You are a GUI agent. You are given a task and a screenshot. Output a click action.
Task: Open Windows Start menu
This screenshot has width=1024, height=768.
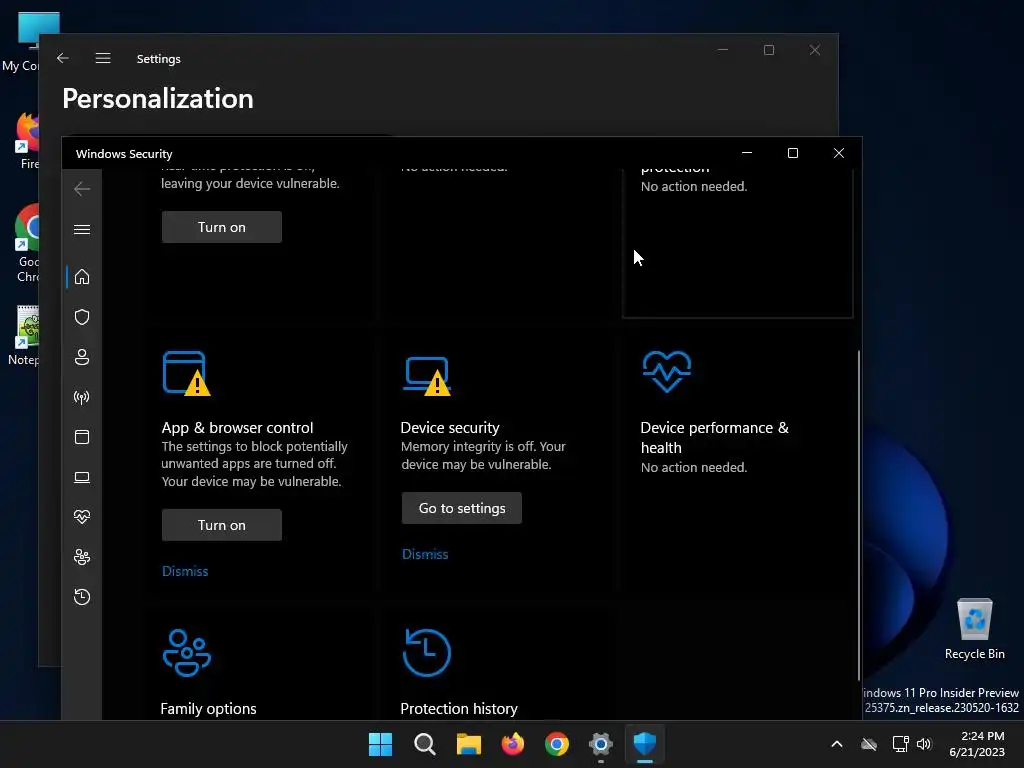tap(380, 744)
